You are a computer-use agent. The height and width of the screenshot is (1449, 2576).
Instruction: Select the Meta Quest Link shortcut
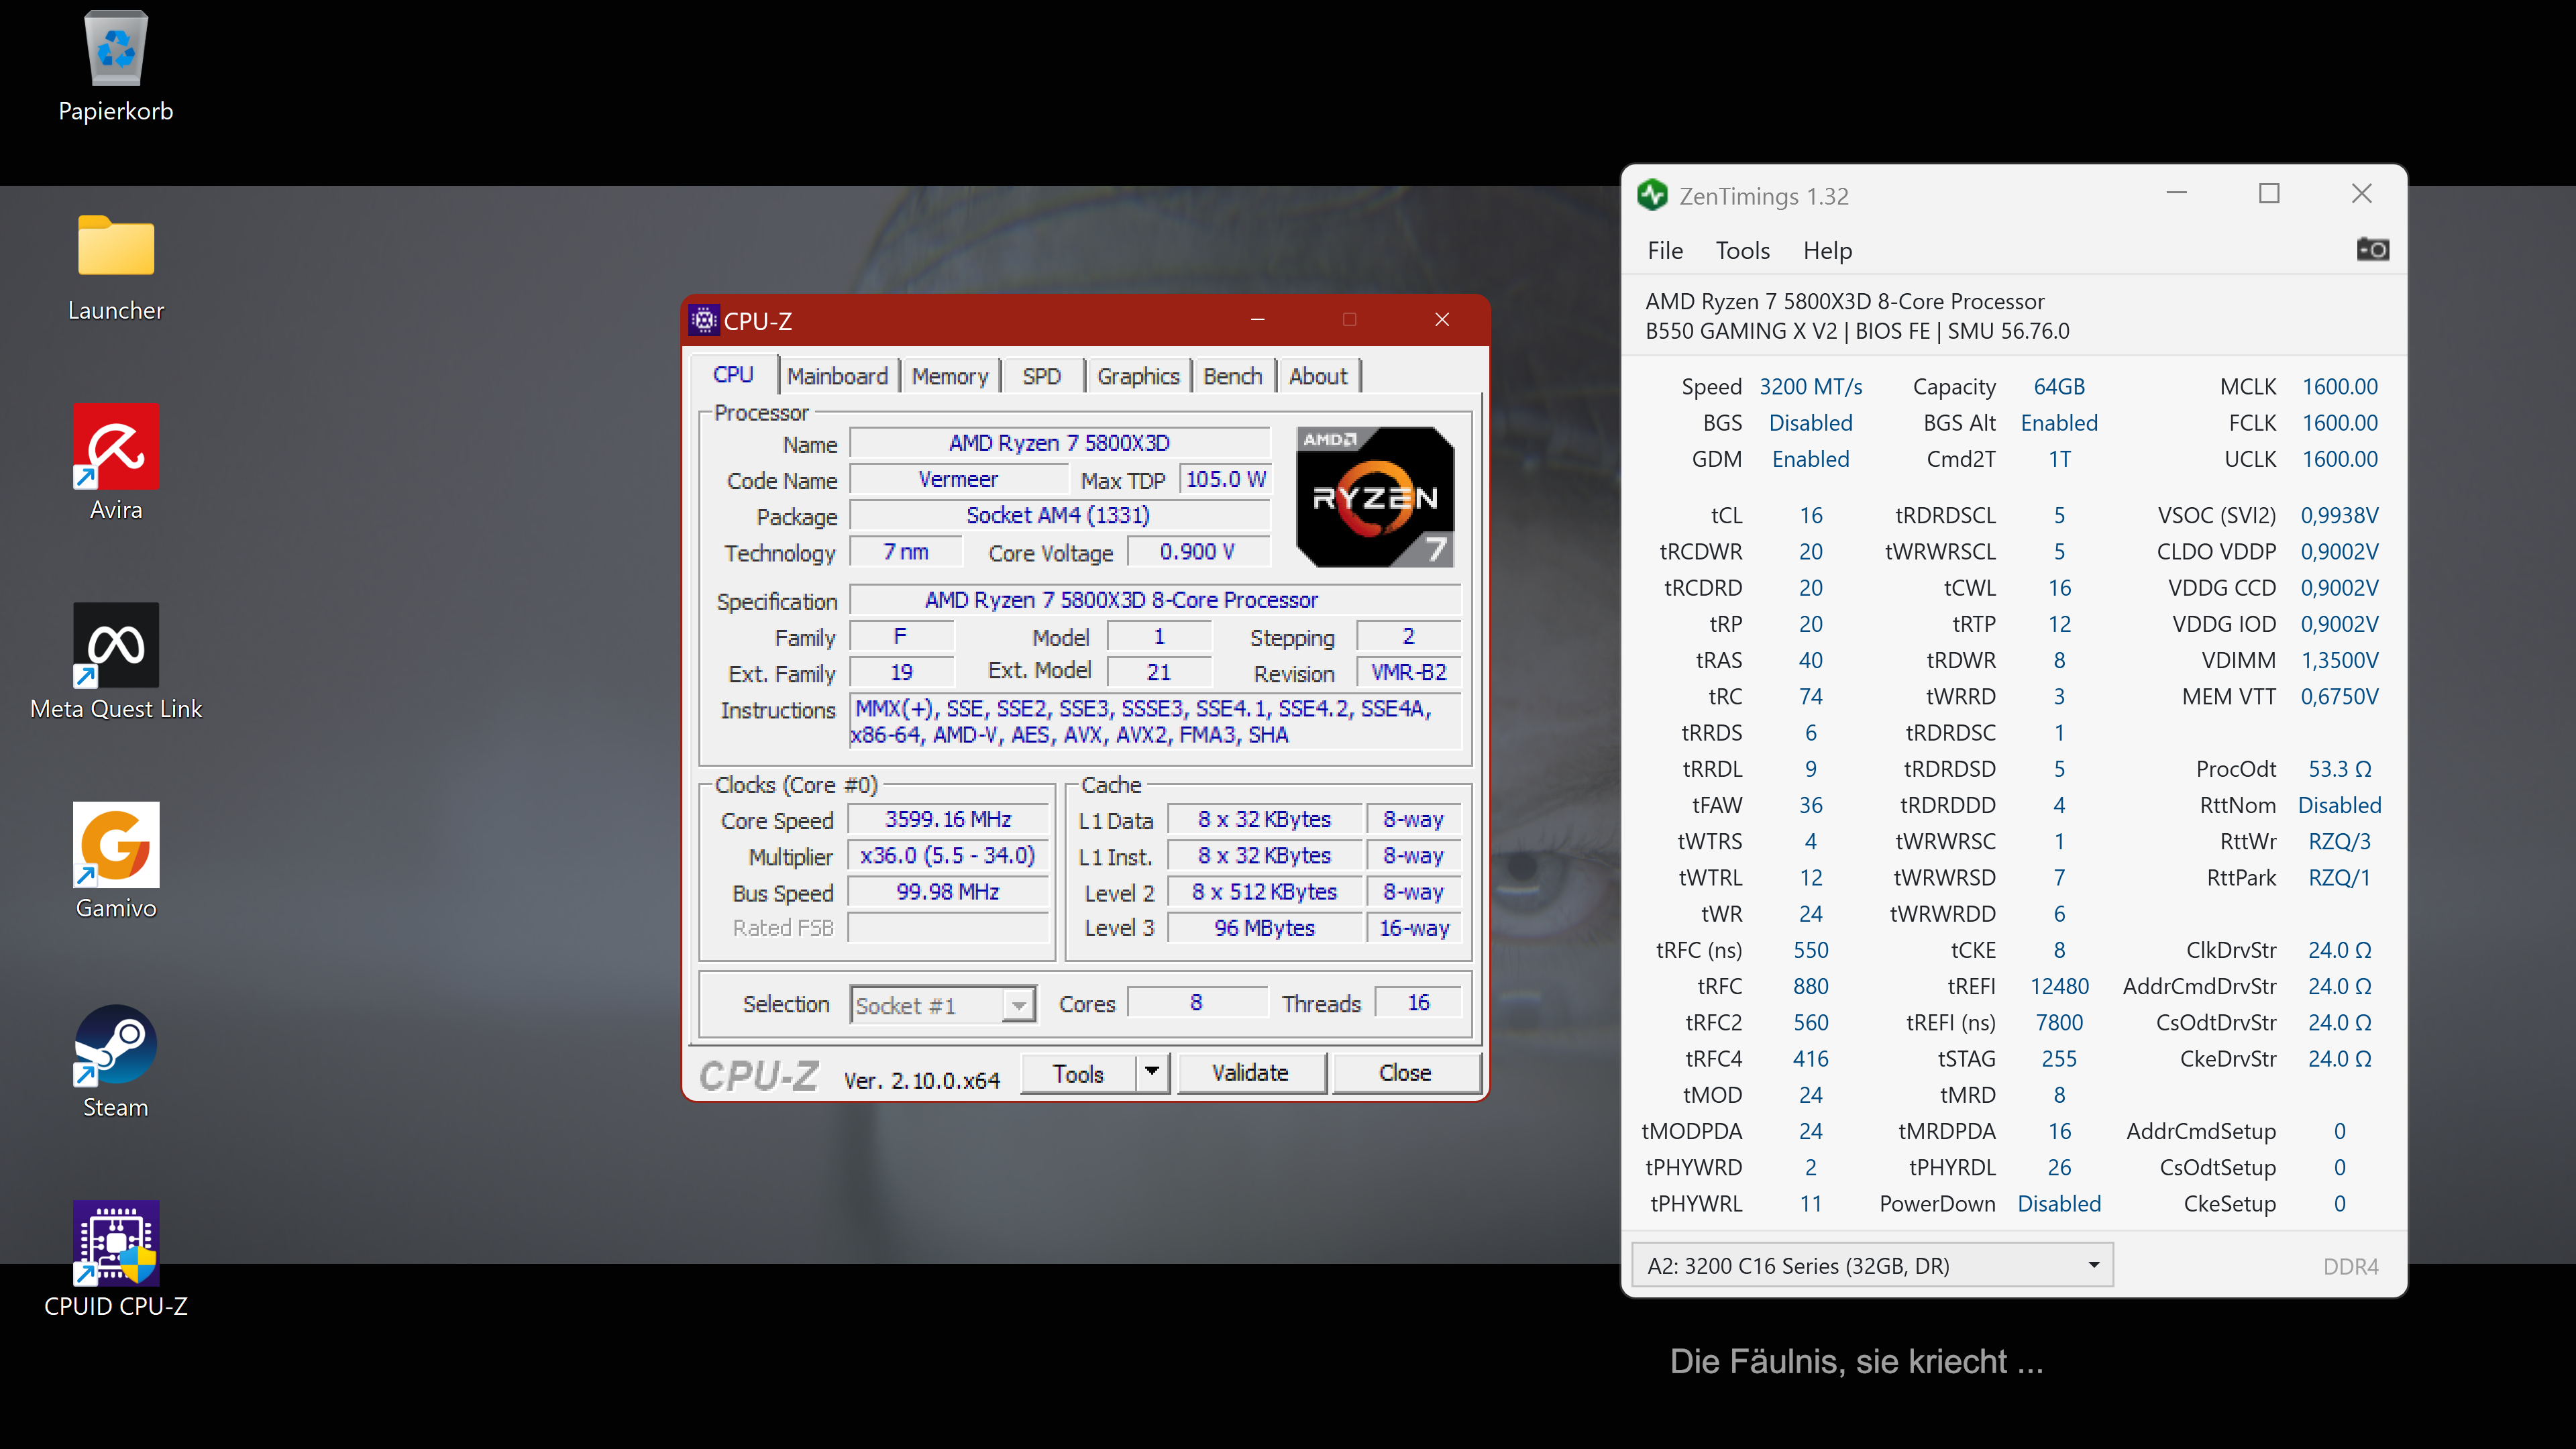(116, 645)
